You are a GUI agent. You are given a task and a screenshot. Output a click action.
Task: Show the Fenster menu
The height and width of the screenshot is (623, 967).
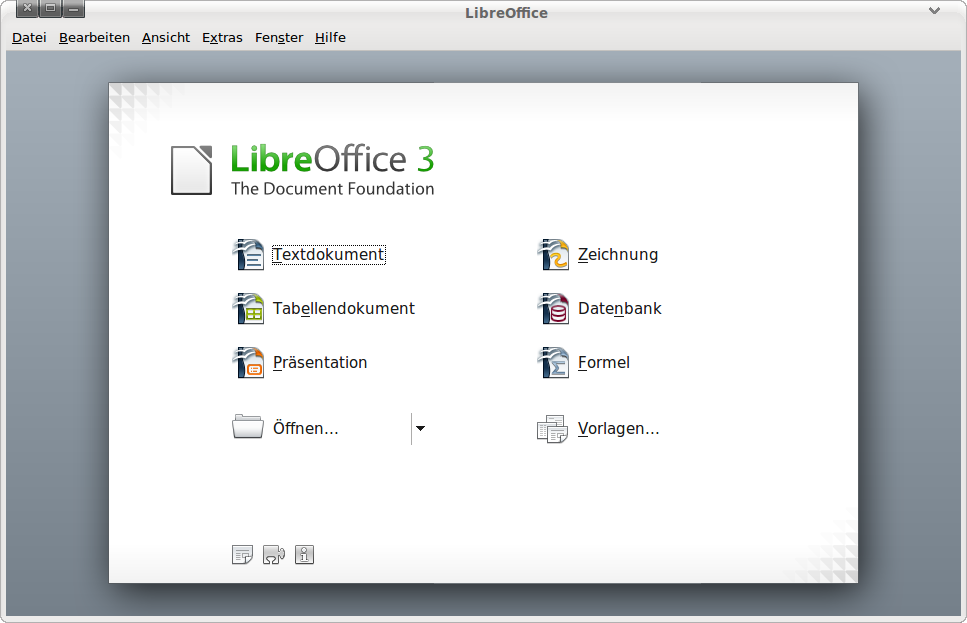279,38
